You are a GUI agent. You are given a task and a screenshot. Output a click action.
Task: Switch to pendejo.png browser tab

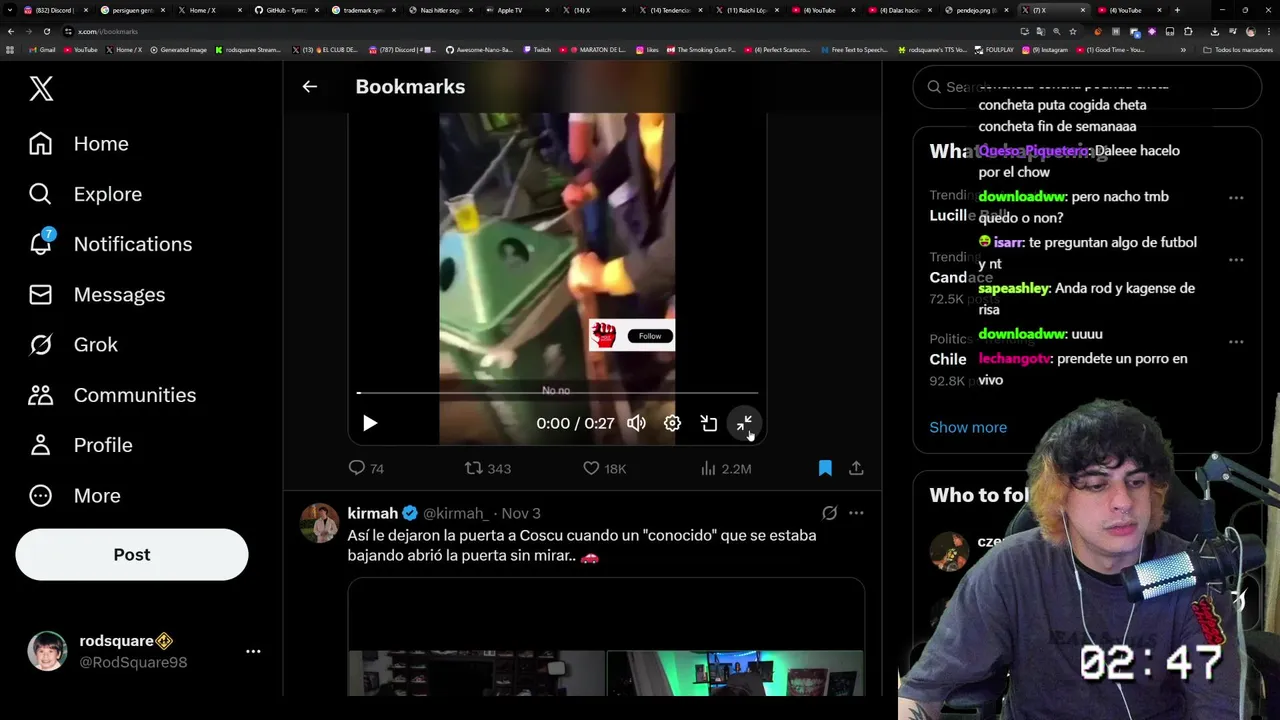[978, 10]
